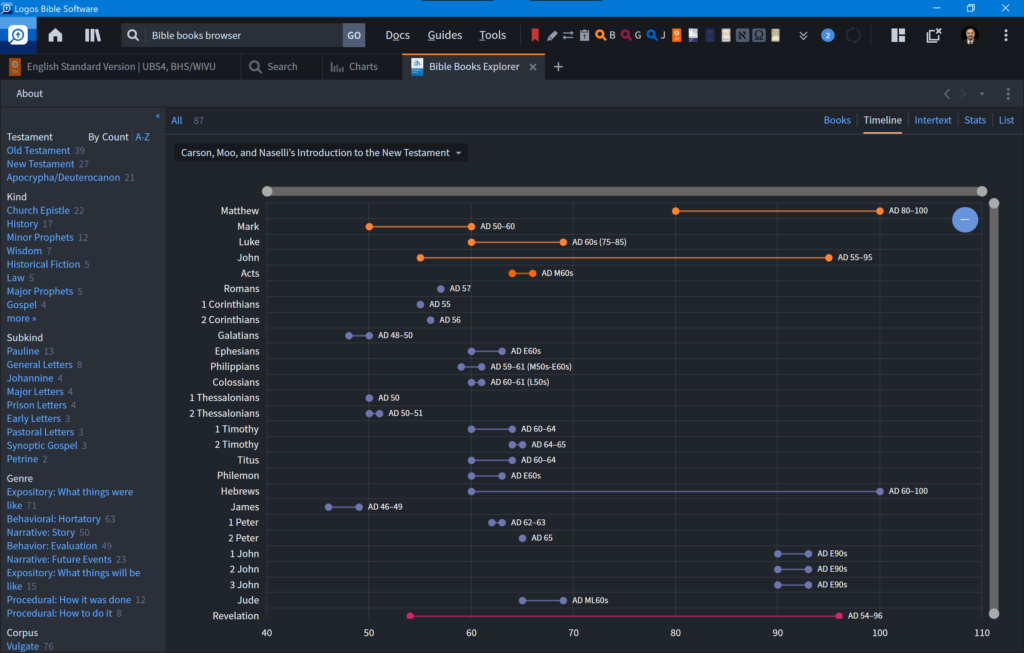Open the white and purple book shortcut
The width and height of the screenshot is (1024, 653).
[x=693, y=35]
